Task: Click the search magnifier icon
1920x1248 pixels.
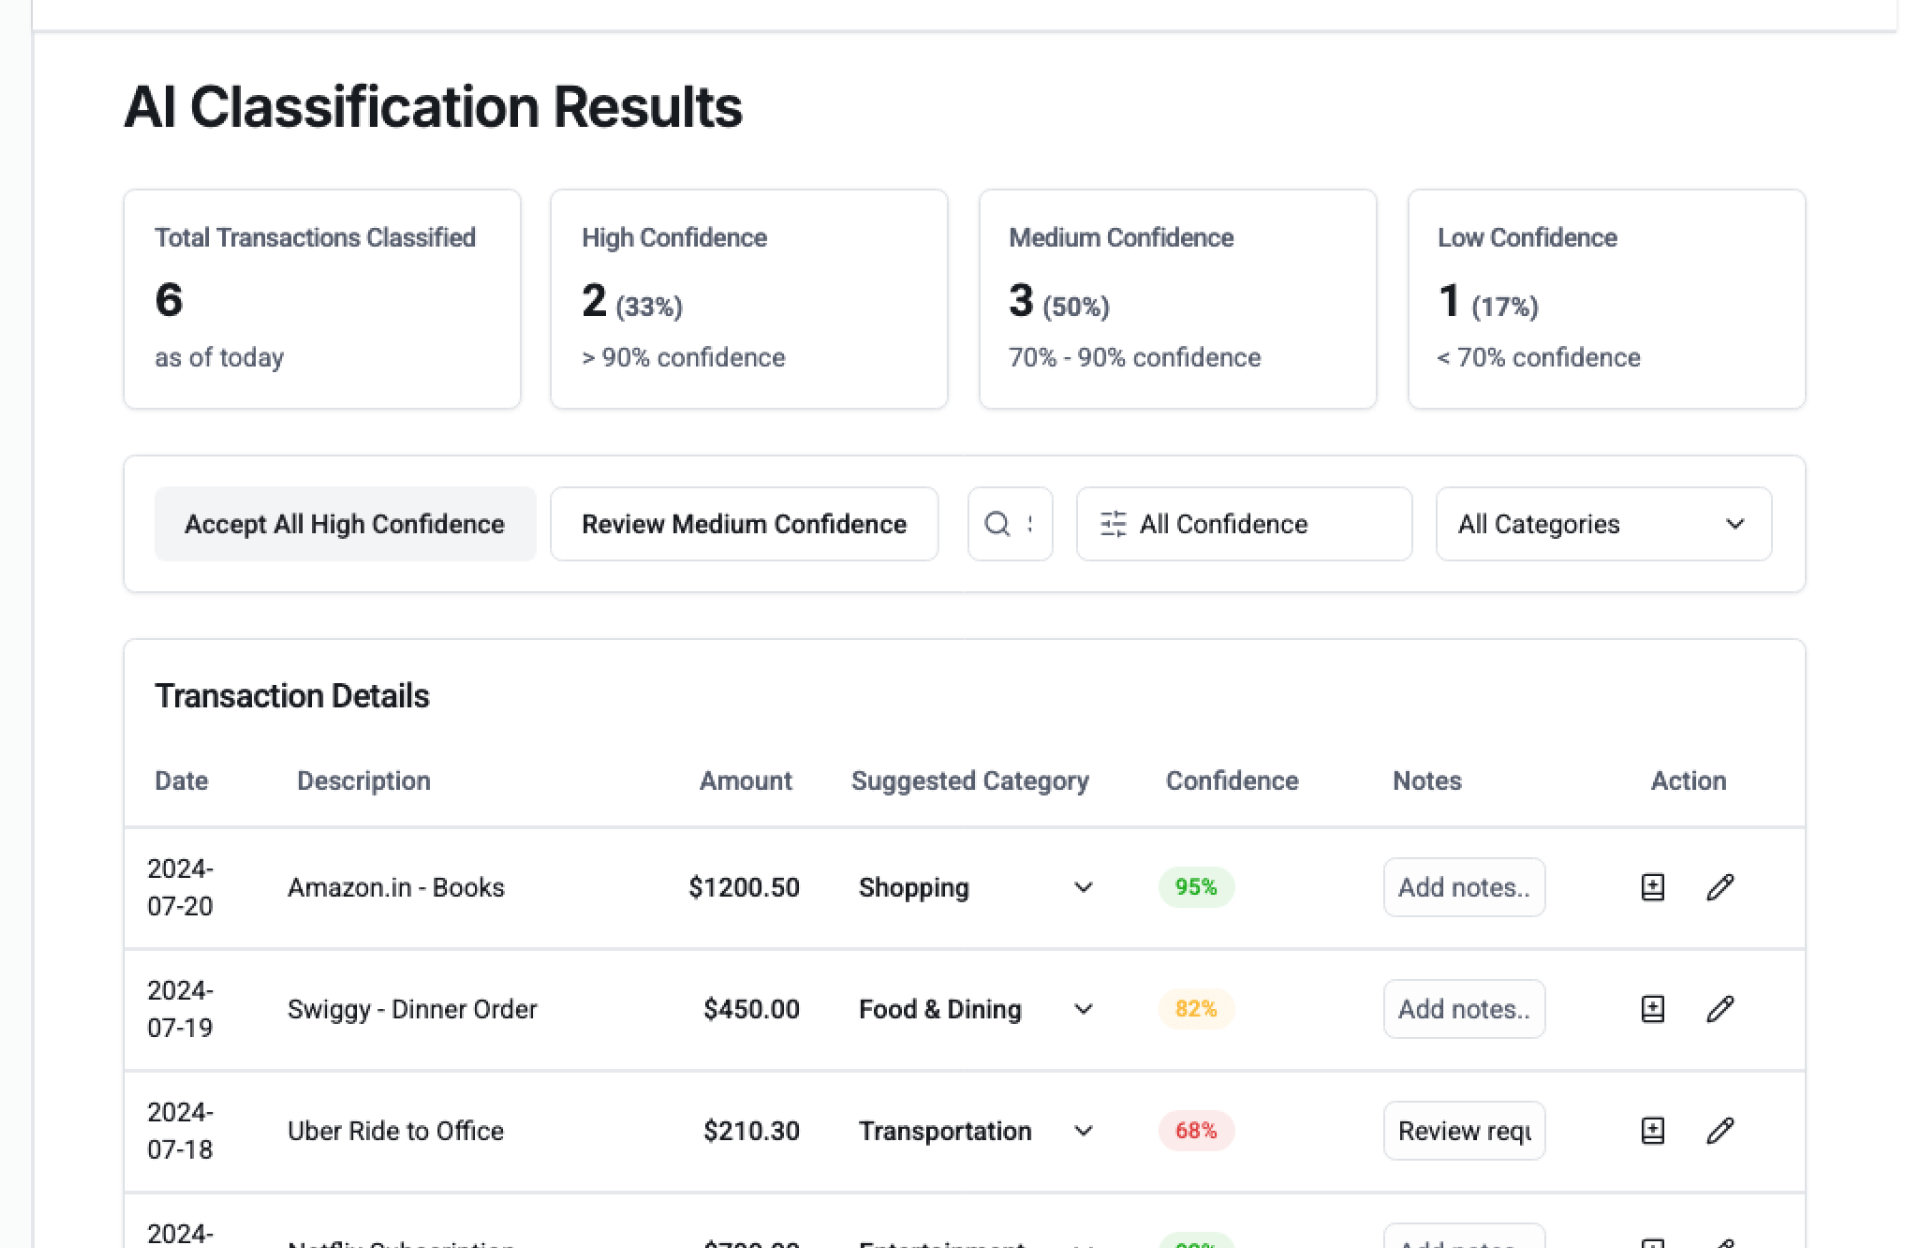Action: (x=997, y=524)
